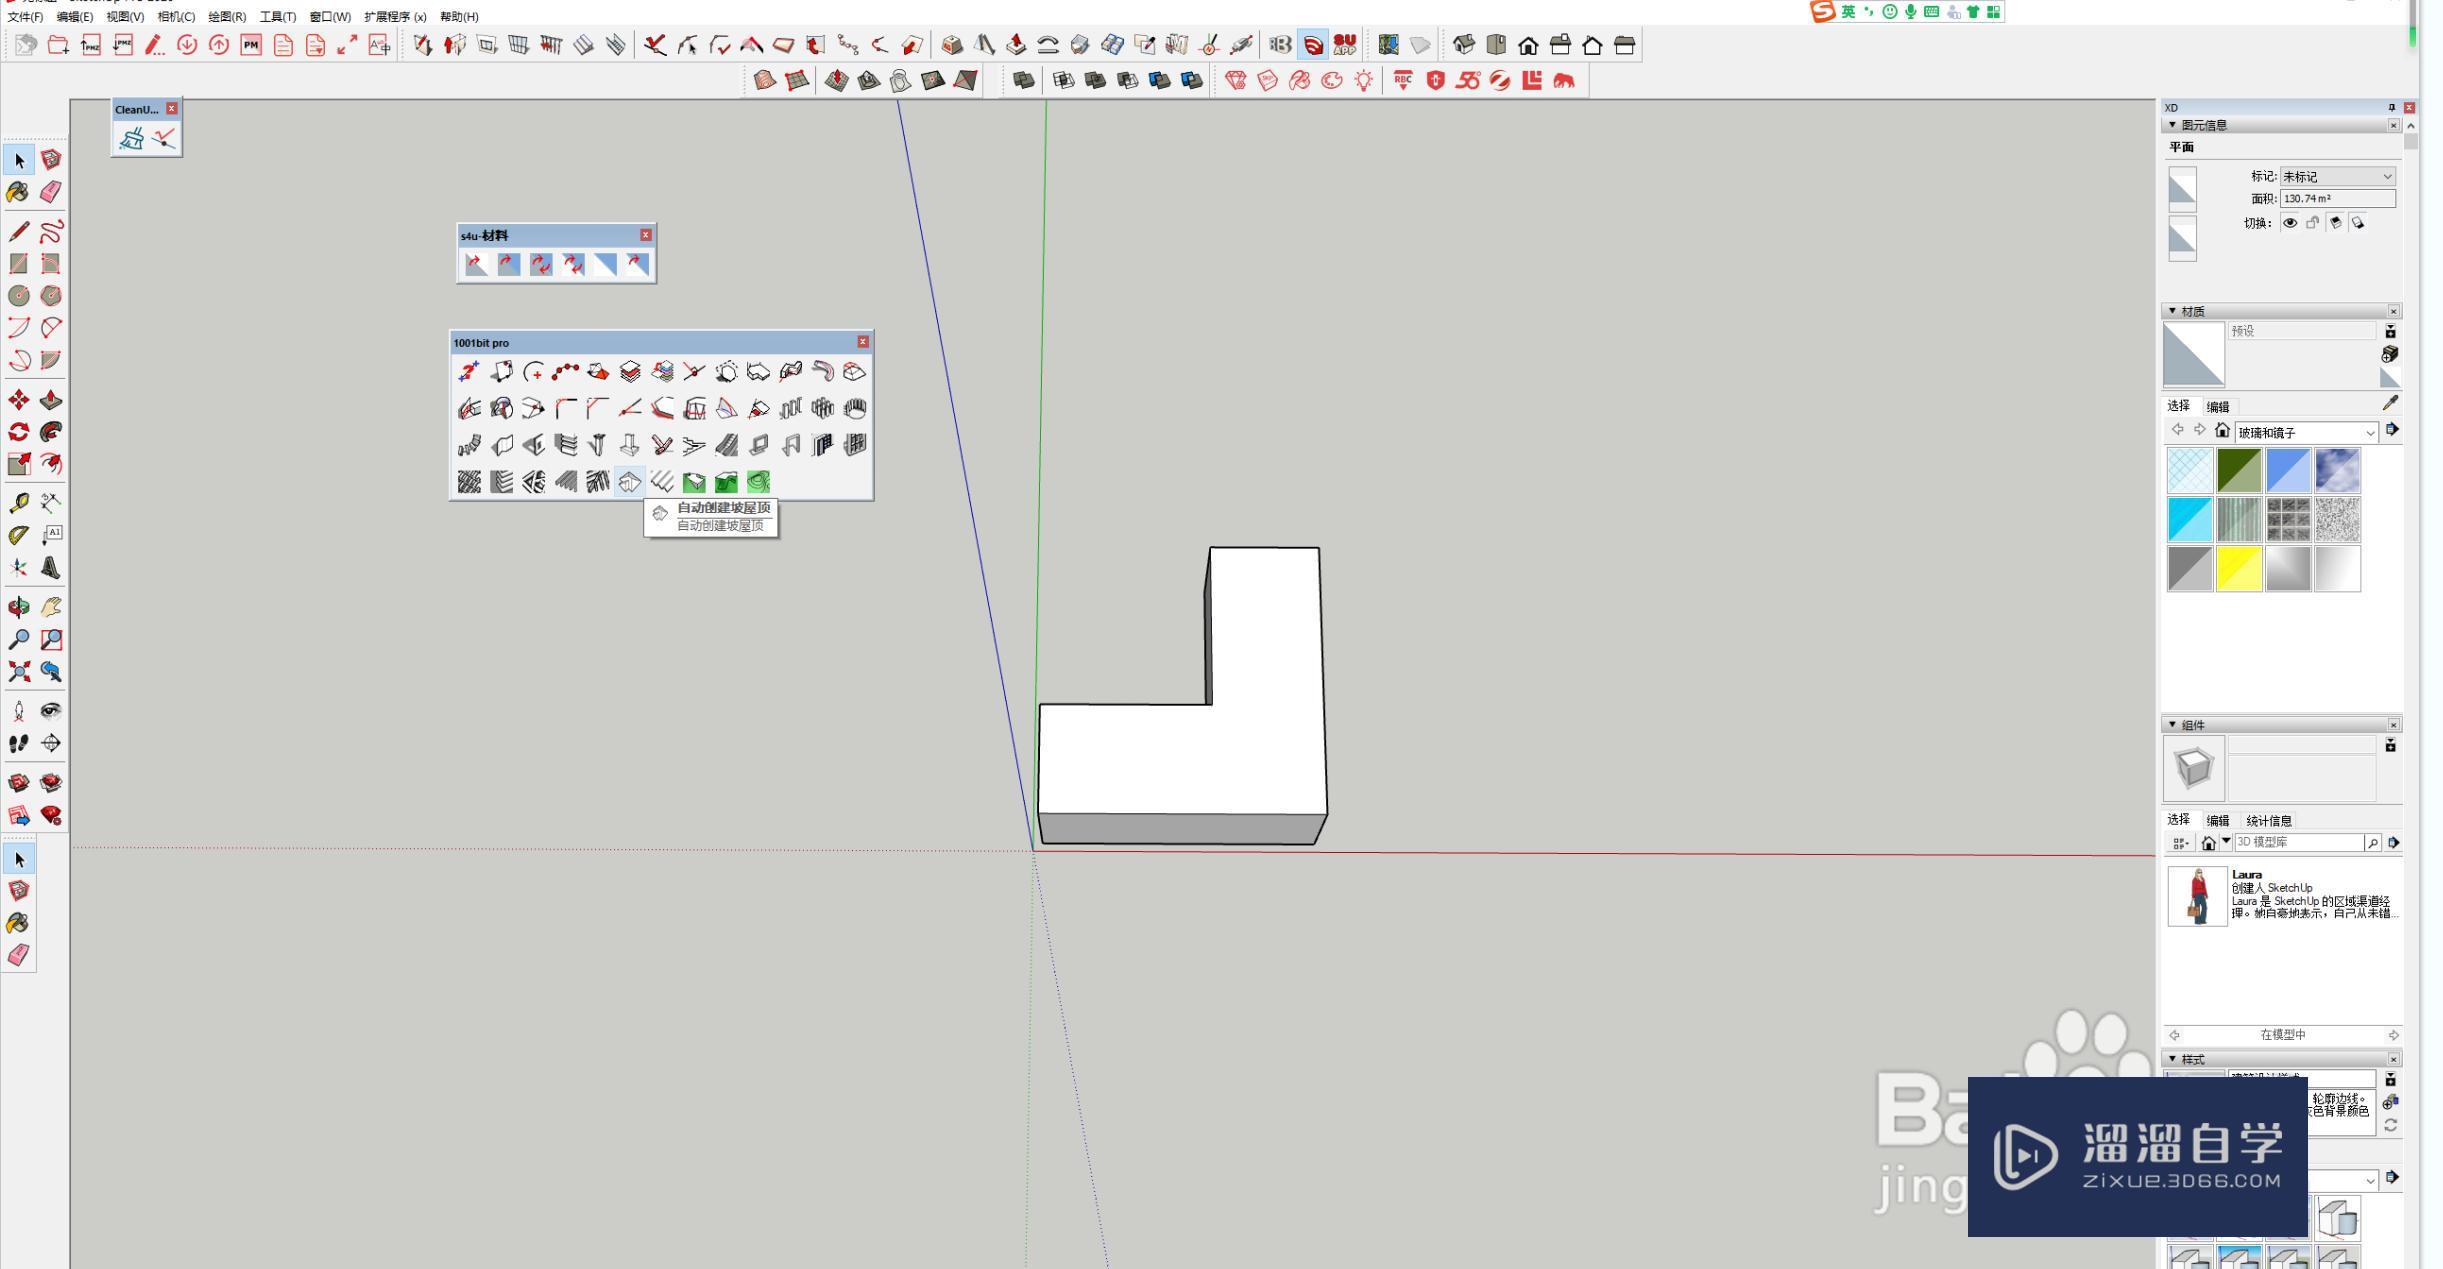Select the Move tool
Screen dimensions: 2443x1269
[x=19, y=400]
